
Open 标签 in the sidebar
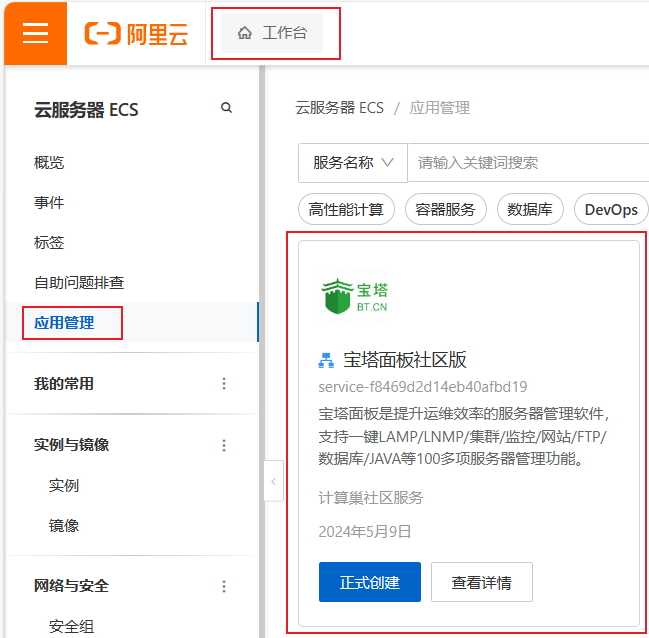49,243
